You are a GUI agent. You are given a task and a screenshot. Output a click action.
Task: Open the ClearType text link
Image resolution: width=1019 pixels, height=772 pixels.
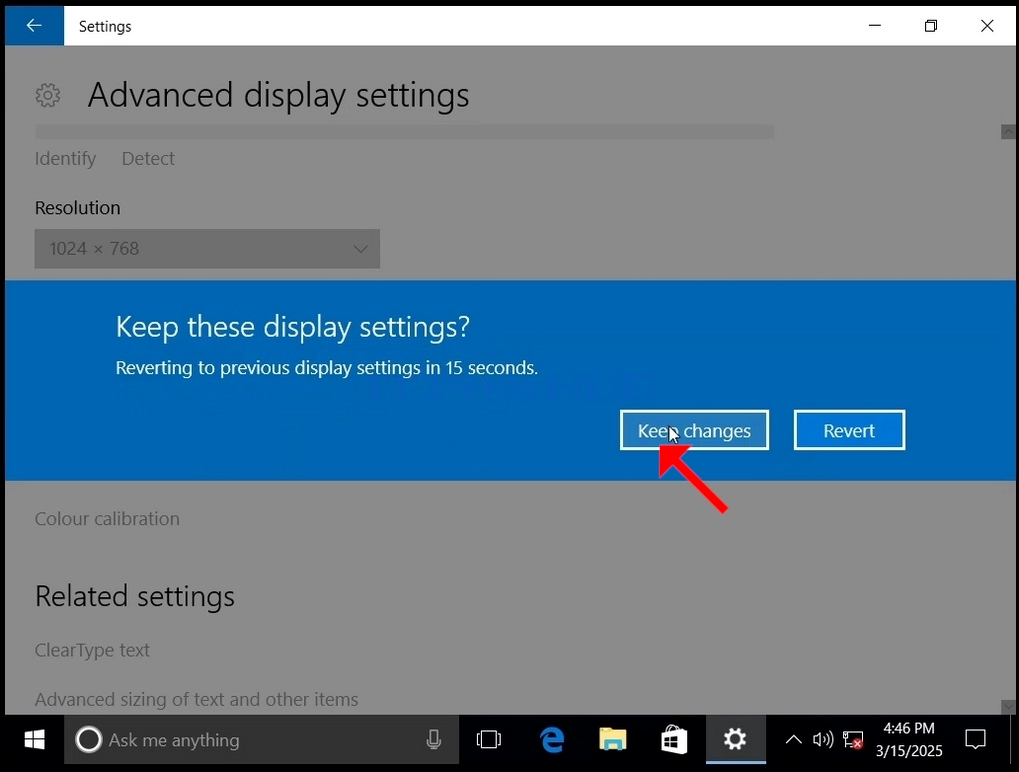pyautogui.click(x=92, y=650)
